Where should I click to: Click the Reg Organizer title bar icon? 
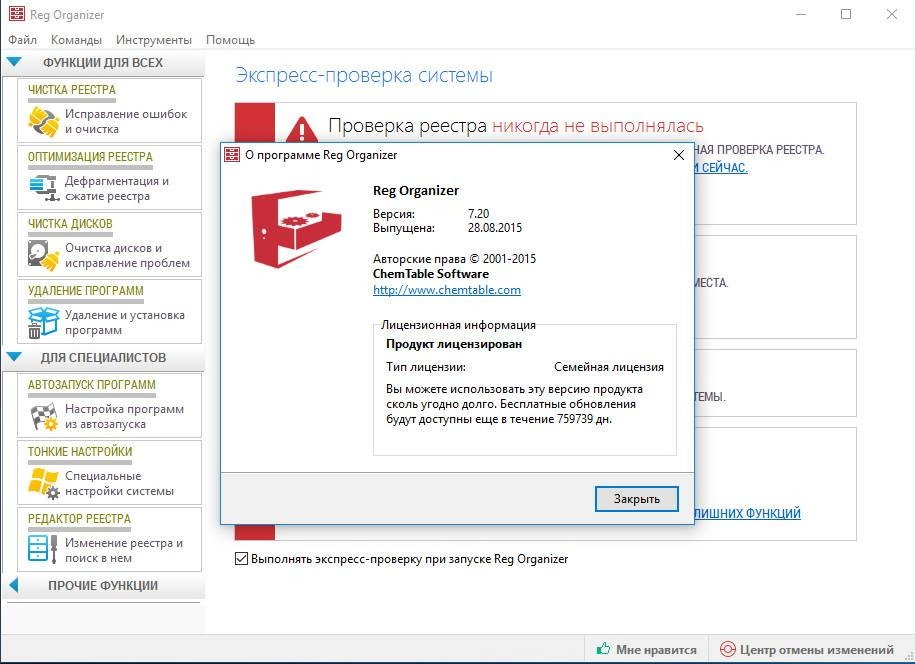(16, 14)
